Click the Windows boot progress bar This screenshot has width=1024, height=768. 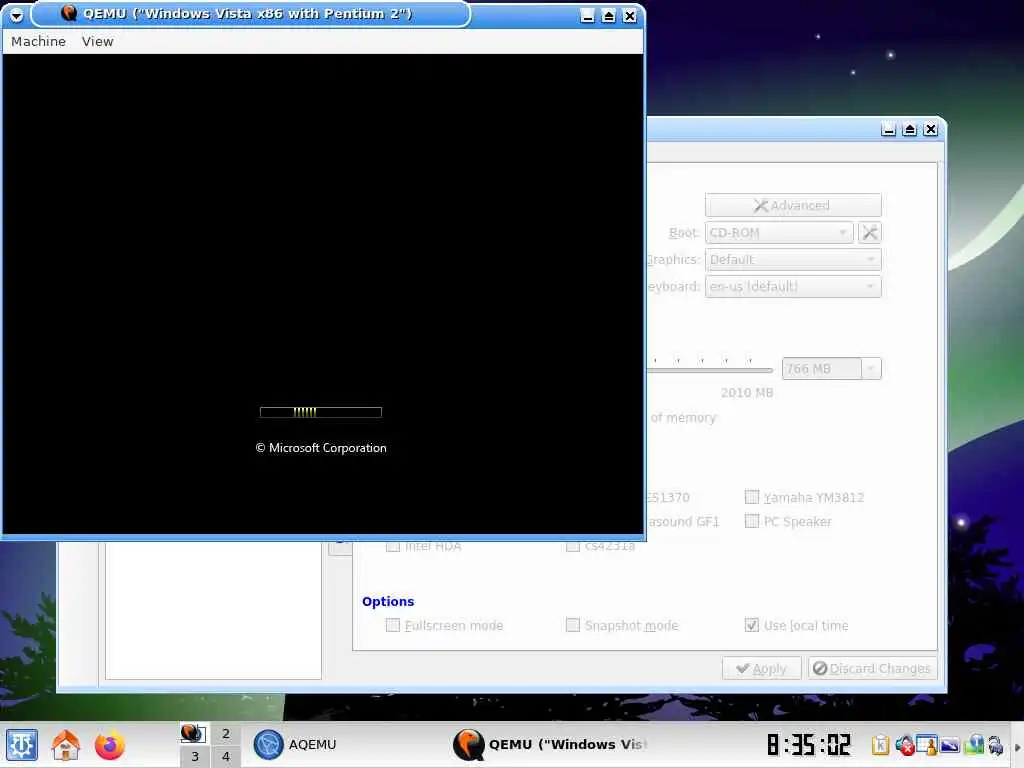click(x=321, y=412)
